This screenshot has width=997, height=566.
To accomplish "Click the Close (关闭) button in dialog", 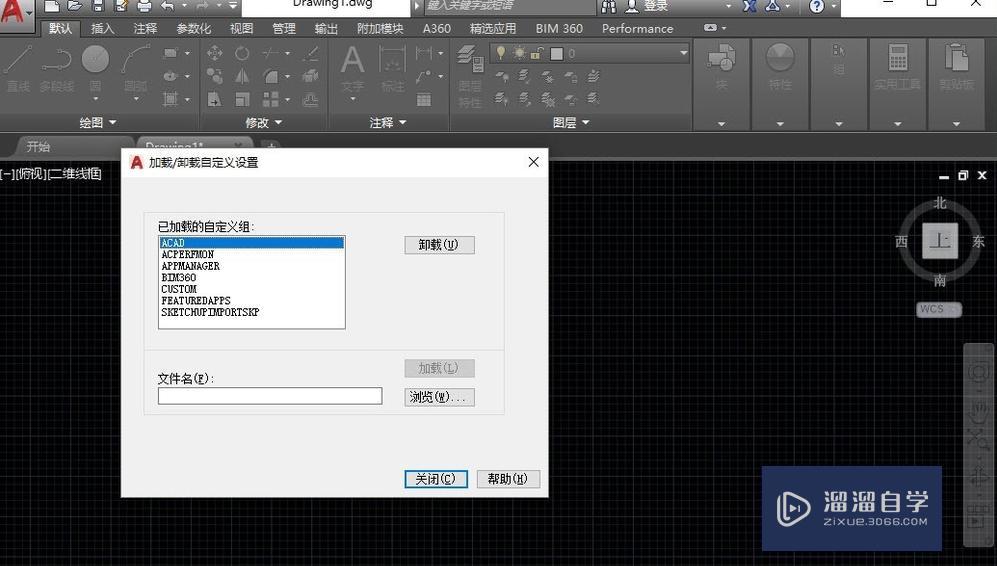I will (x=436, y=479).
